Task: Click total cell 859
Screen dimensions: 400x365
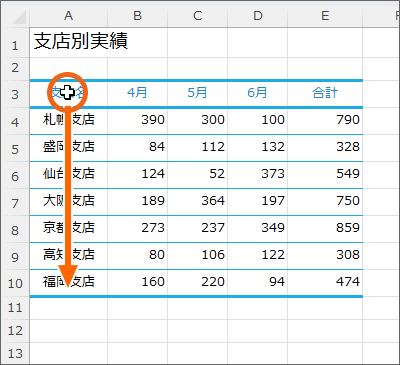Action: click(325, 229)
